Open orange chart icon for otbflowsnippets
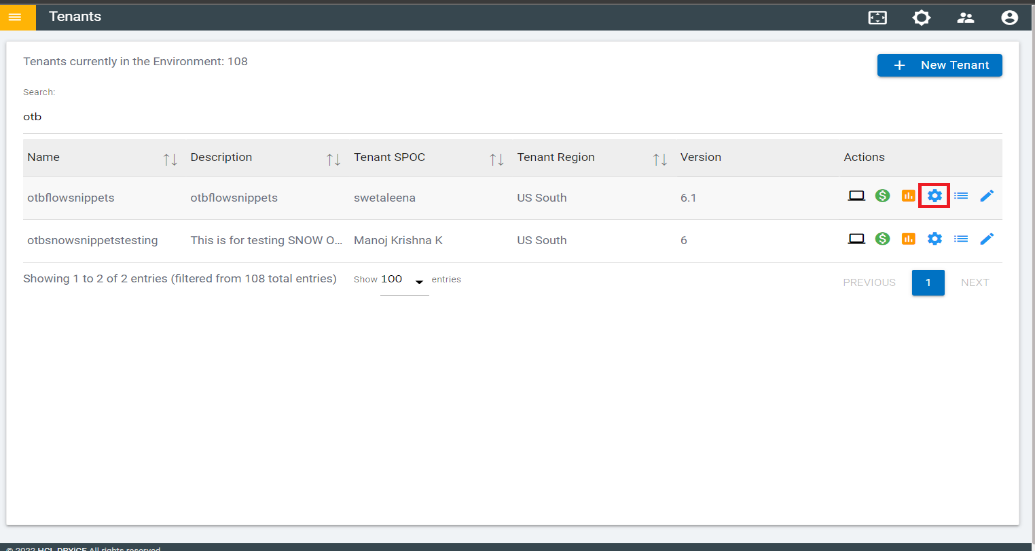The image size is (1035, 551). click(908, 196)
